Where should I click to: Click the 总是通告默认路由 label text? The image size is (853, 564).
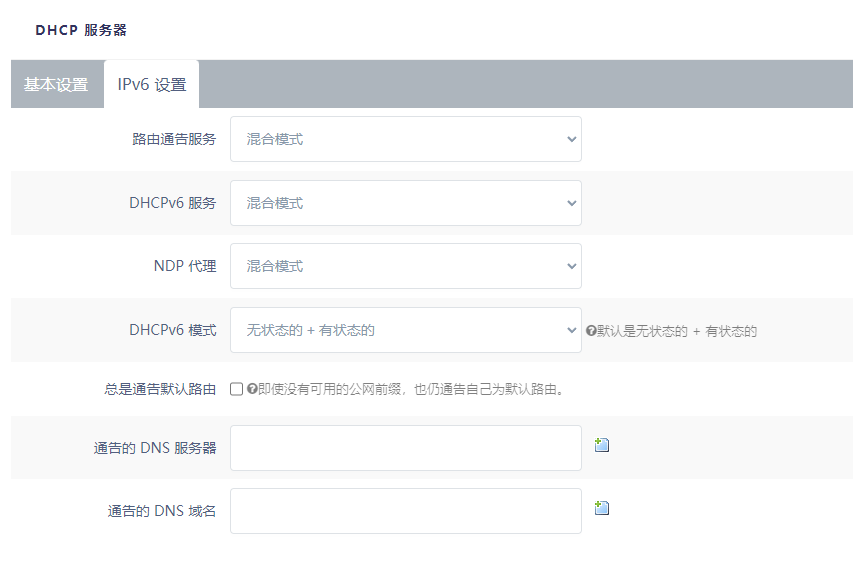160,389
